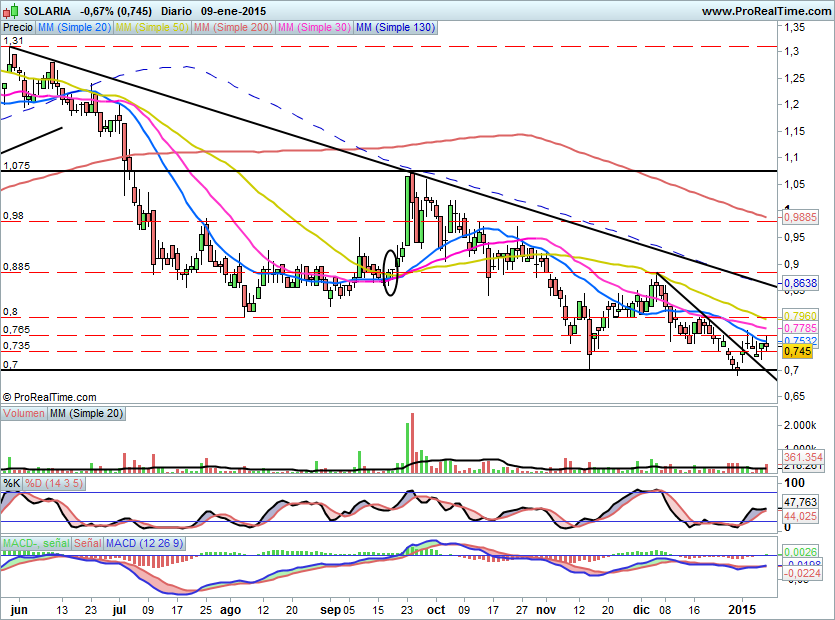Screen dimensions: 835x620
Task: Select the Volumen panel label
Action: coord(24,413)
